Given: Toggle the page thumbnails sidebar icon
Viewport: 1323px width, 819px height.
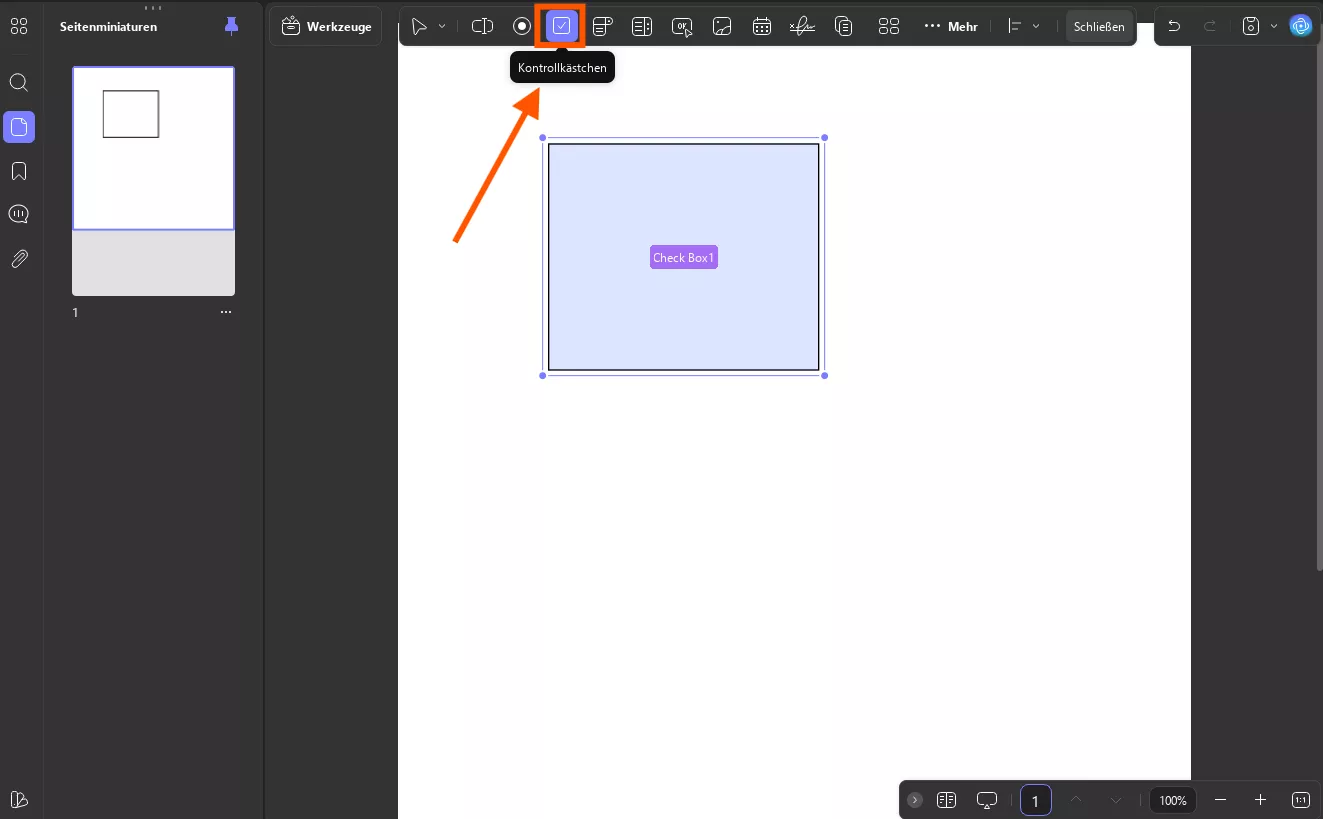Looking at the screenshot, I should (19, 127).
